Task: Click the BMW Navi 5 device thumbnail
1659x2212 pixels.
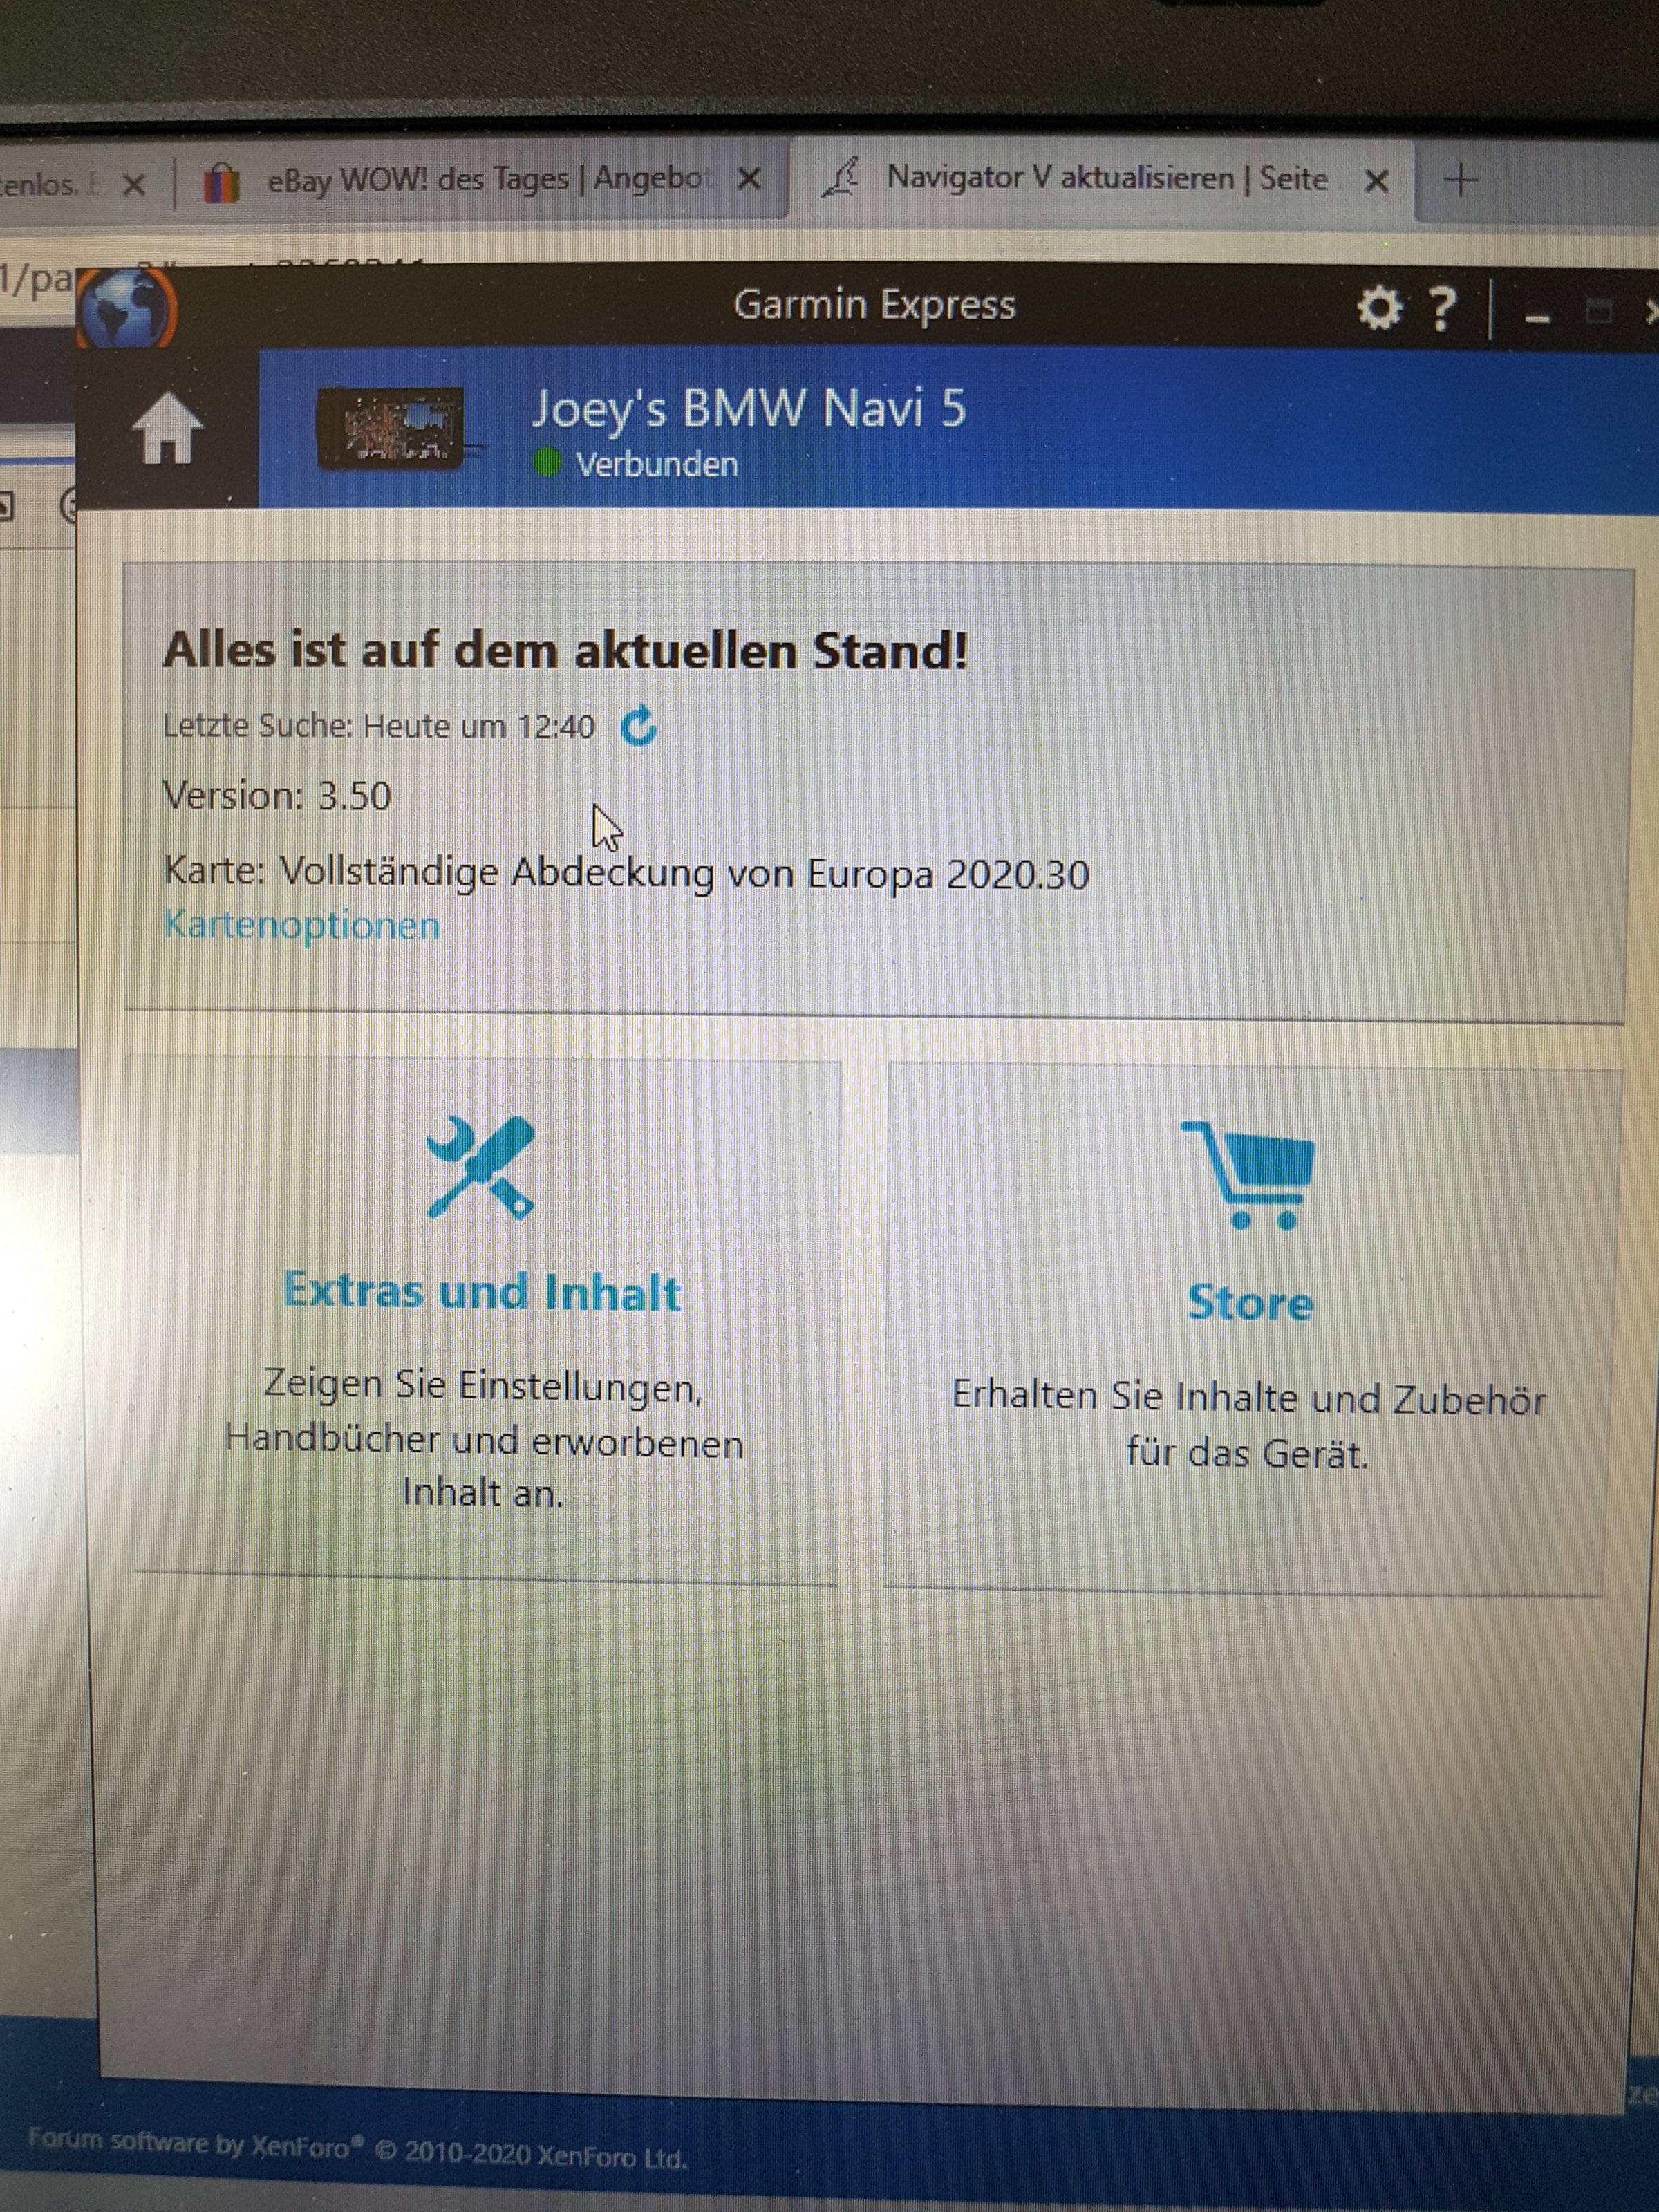Action: coord(391,429)
